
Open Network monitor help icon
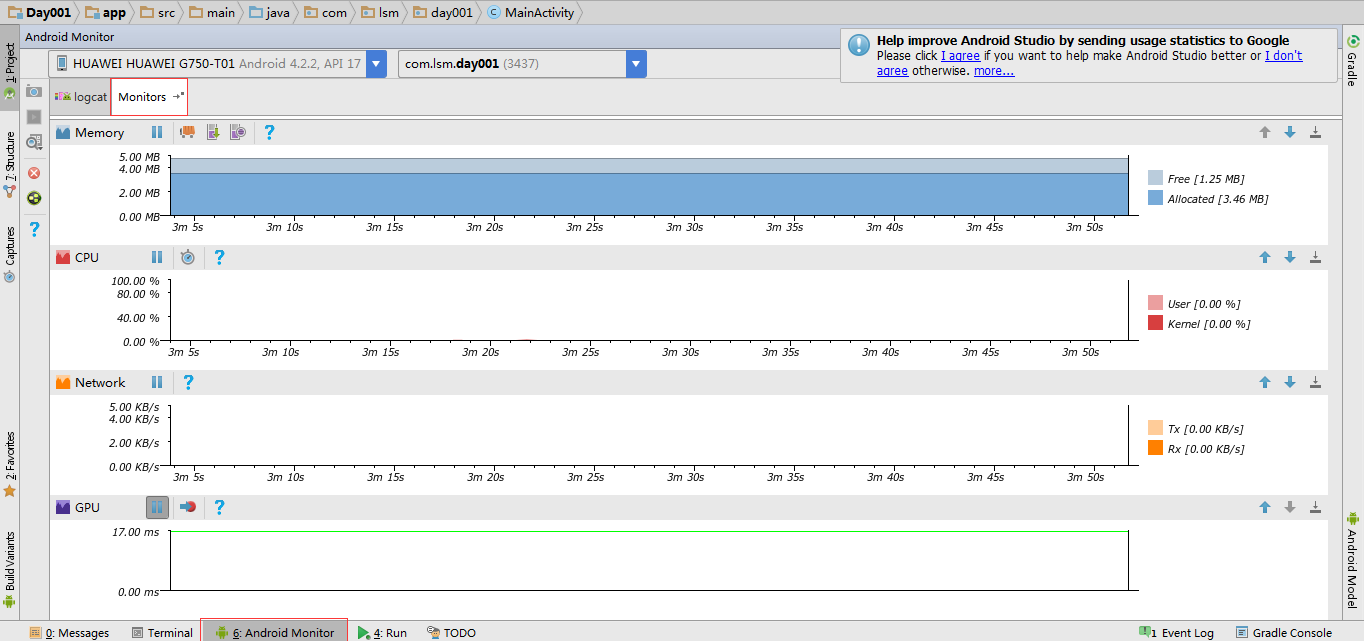click(188, 382)
